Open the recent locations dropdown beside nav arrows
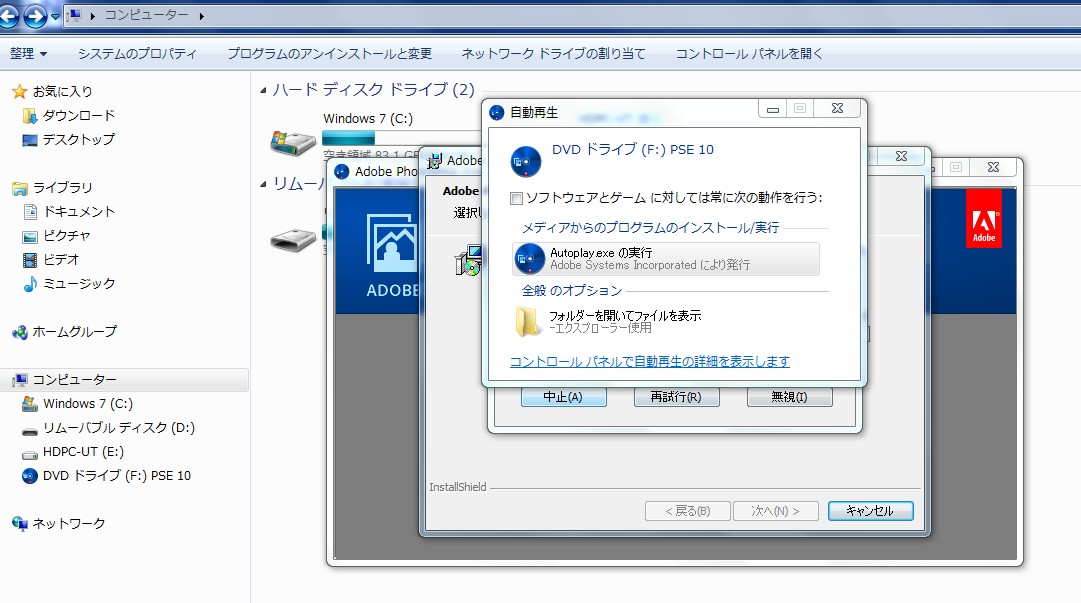 55,17
